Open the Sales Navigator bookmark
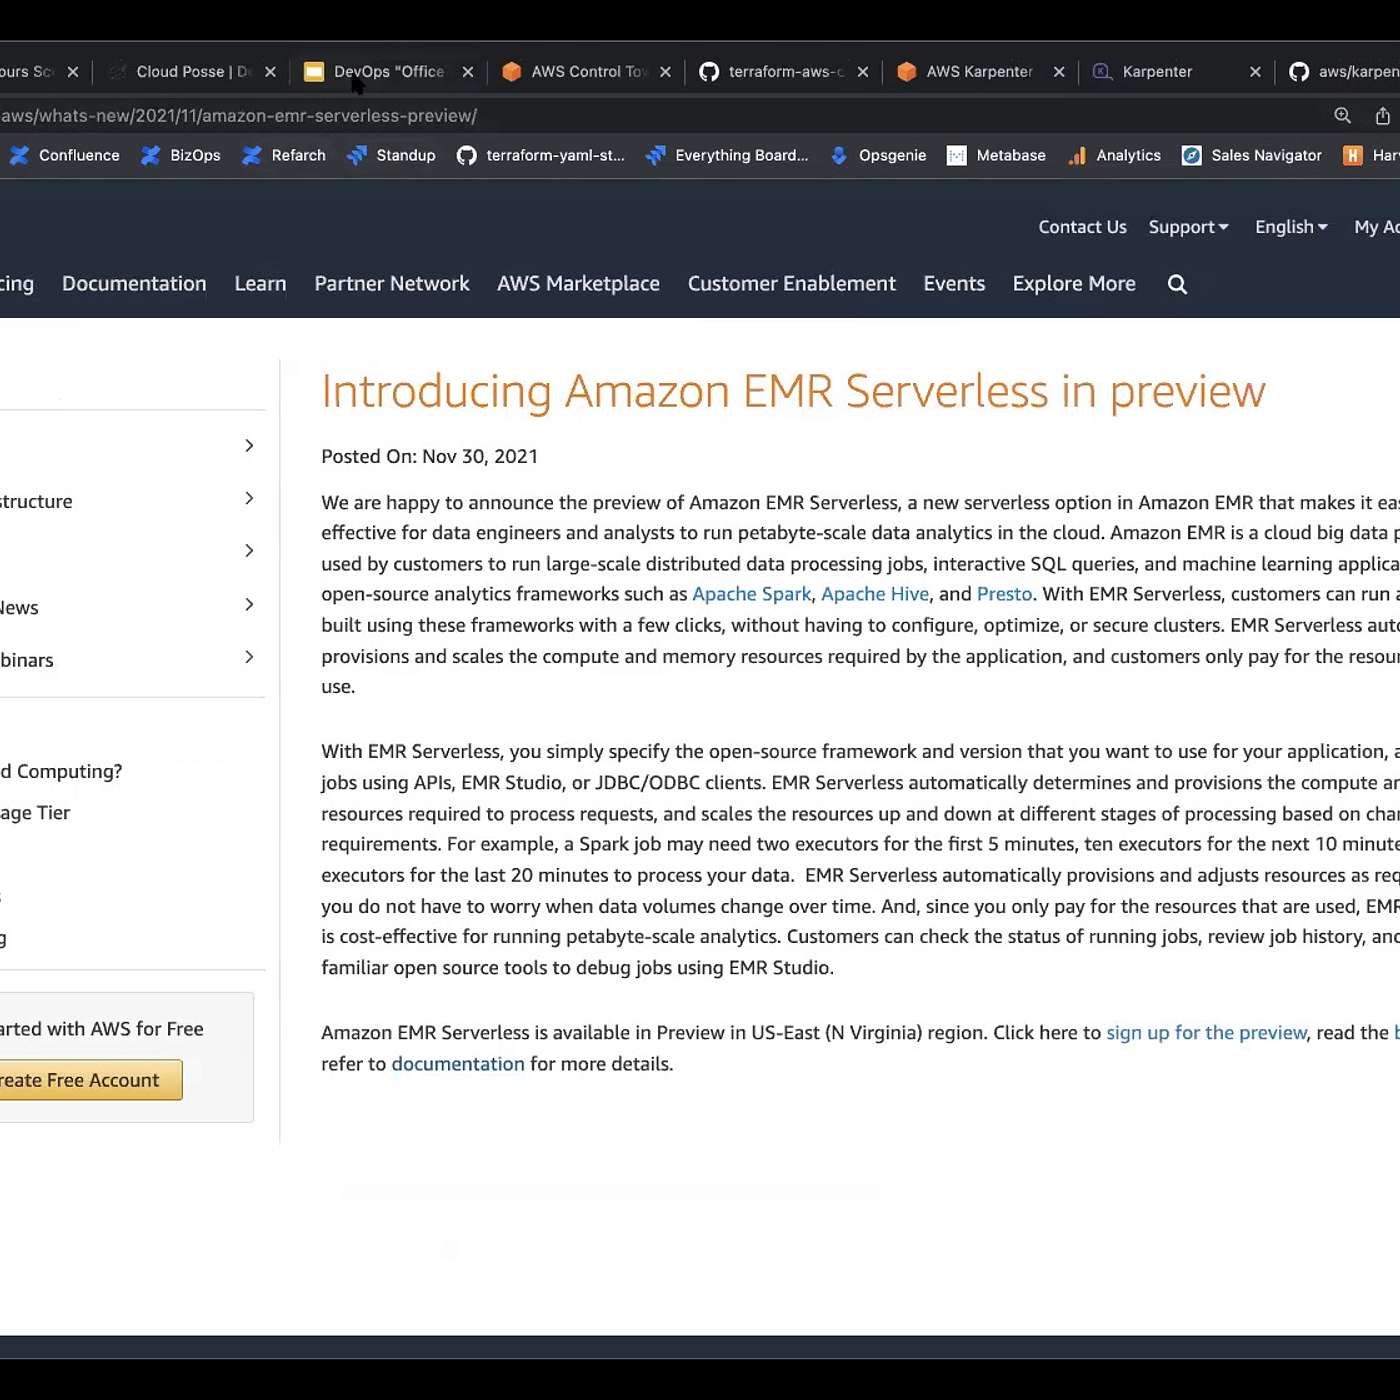Screen dimensions: 1400x1400 (1252, 155)
